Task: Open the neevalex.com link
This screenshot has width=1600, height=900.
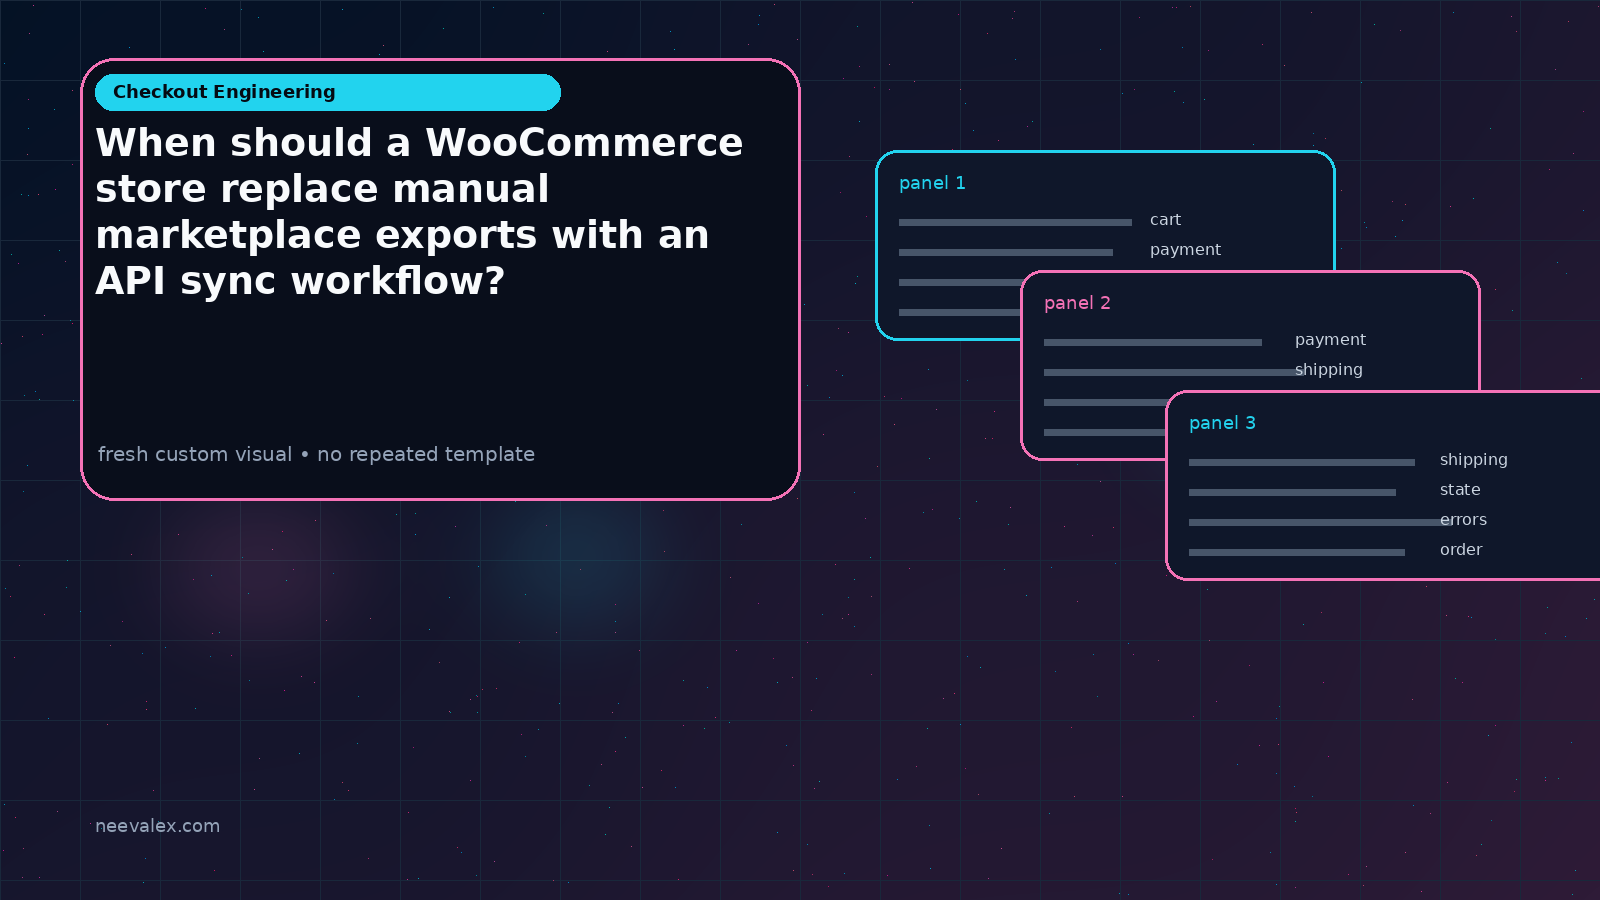Action: [x=157, y=826]
